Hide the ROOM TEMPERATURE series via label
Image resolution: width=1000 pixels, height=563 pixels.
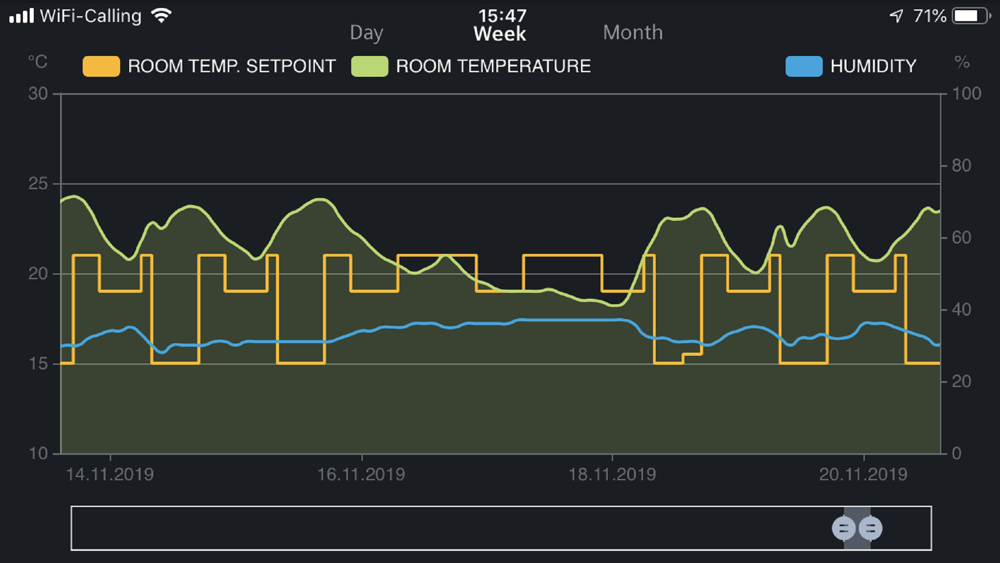493,66
